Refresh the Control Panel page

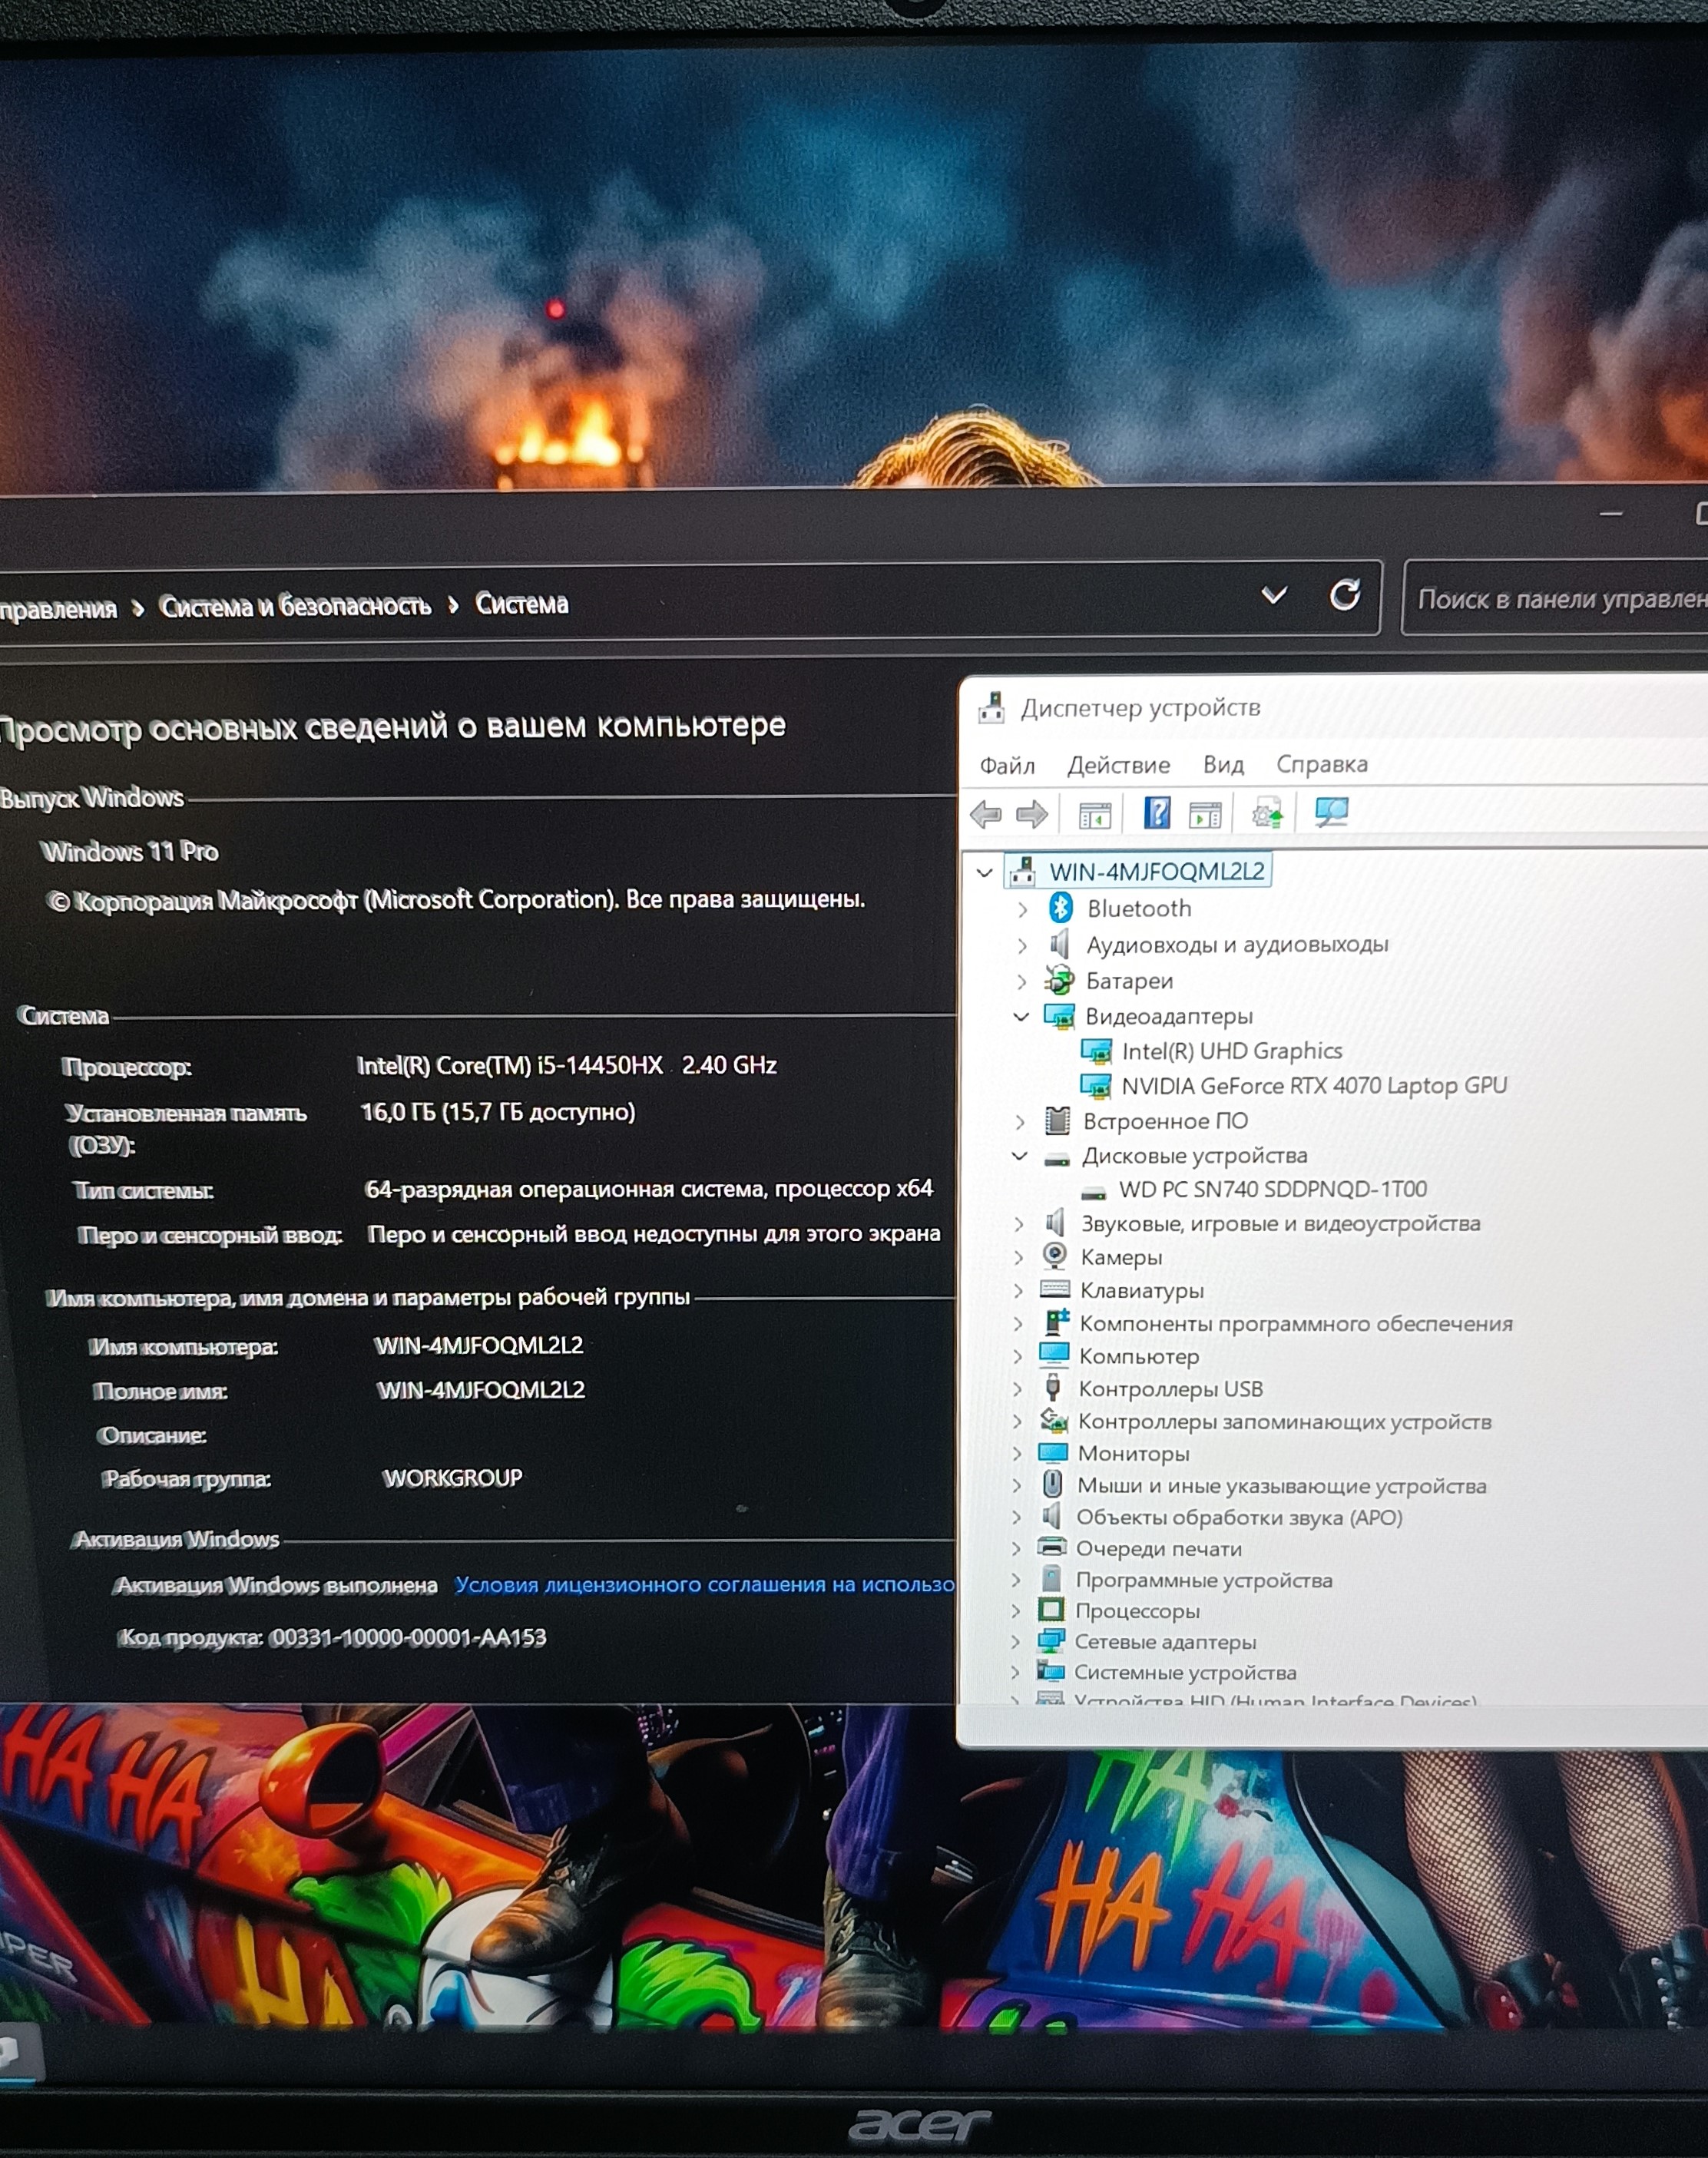pos(1345,596)
